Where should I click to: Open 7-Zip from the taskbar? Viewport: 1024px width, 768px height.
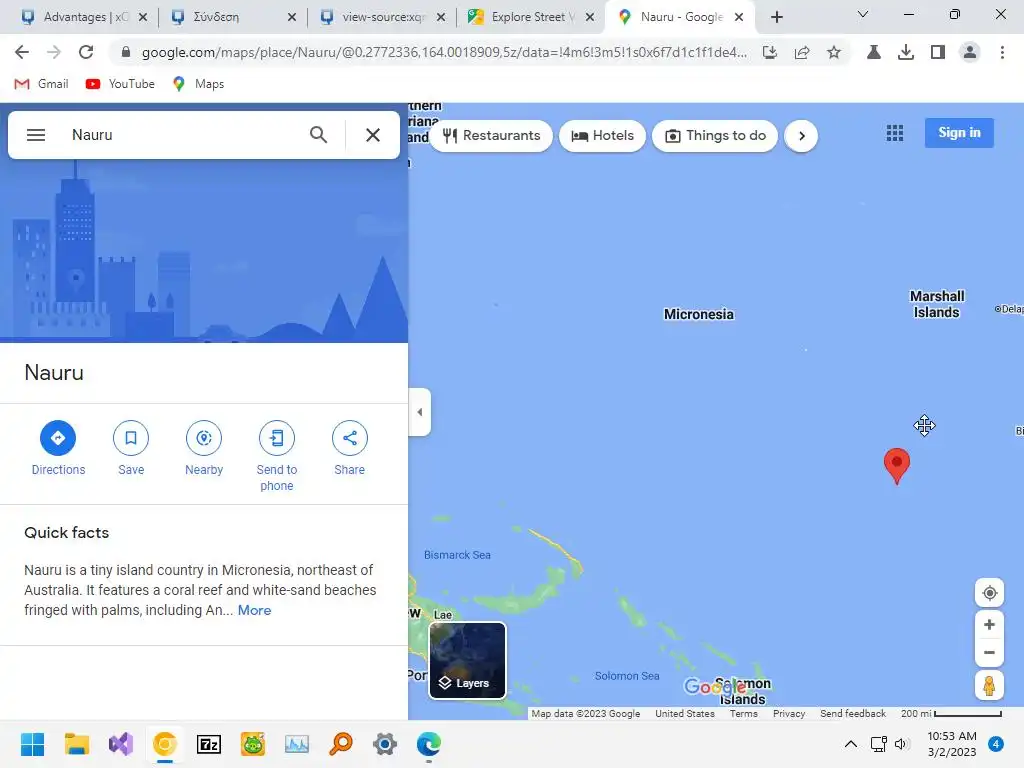(209, 744)
